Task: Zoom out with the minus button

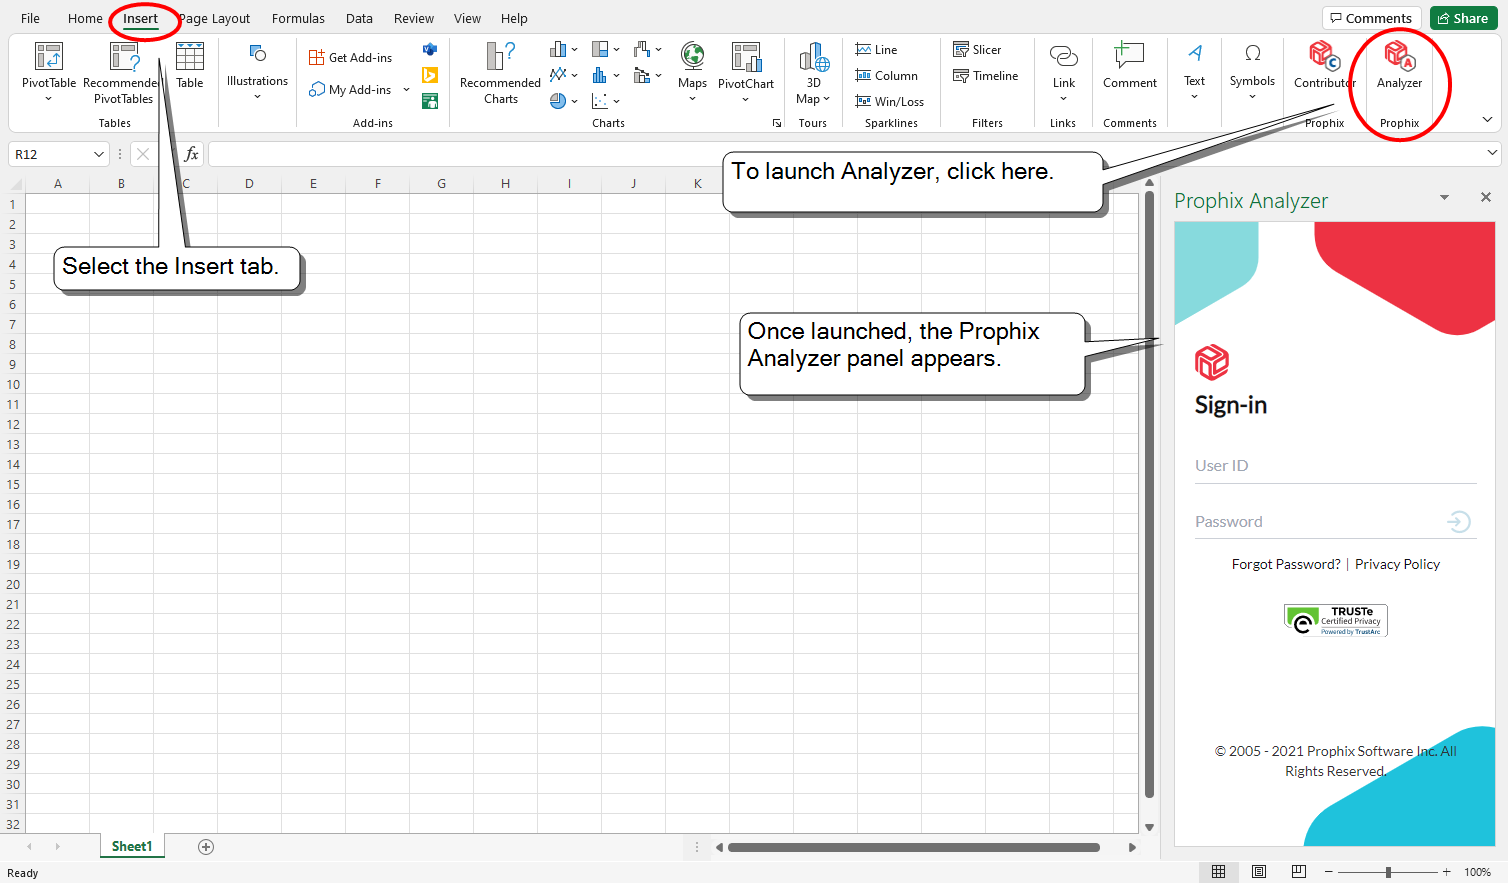Action: pyautogui.click(x=1329, y=872)
